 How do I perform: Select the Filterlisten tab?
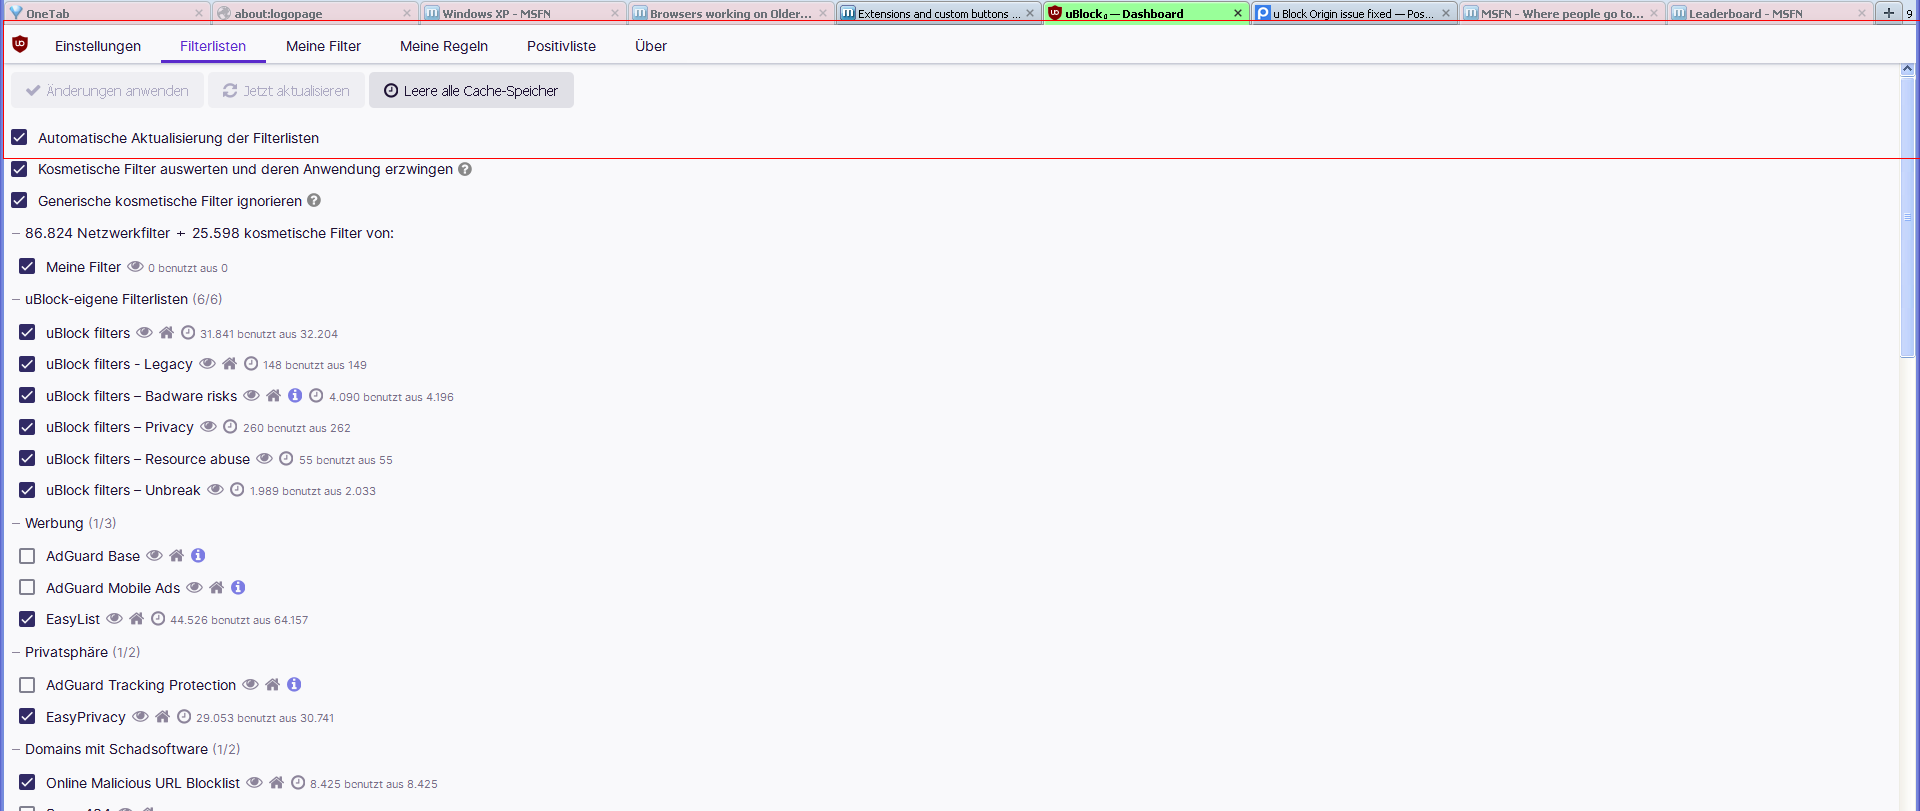[213, 46]
